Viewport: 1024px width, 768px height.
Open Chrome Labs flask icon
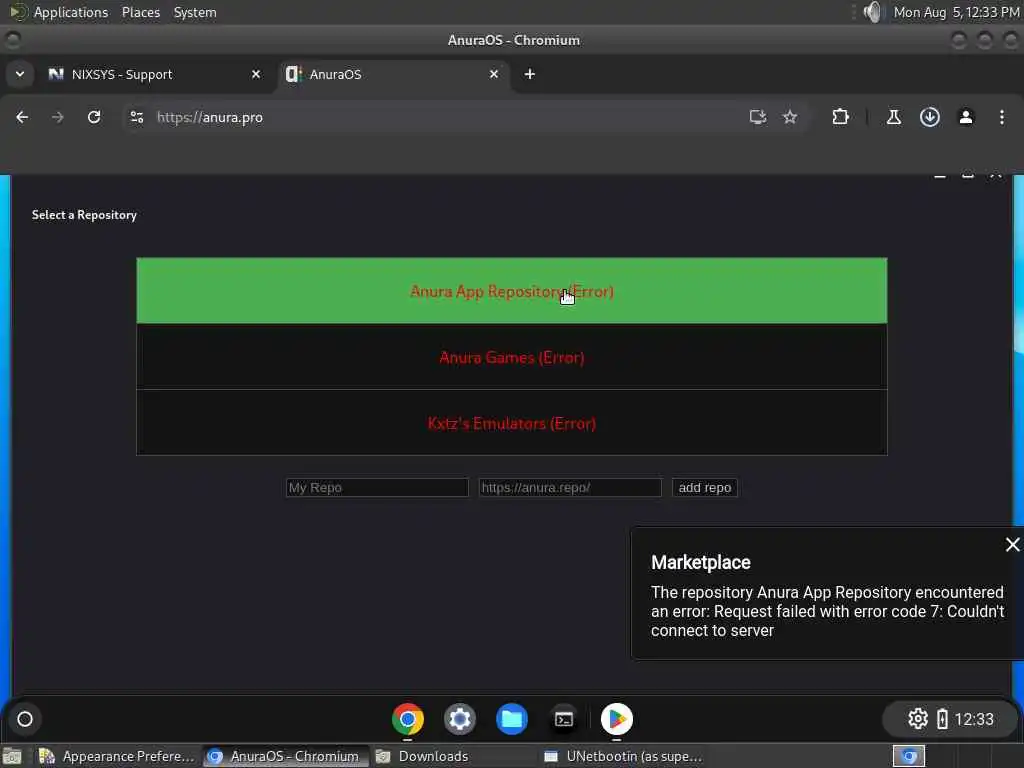[894, 118]
